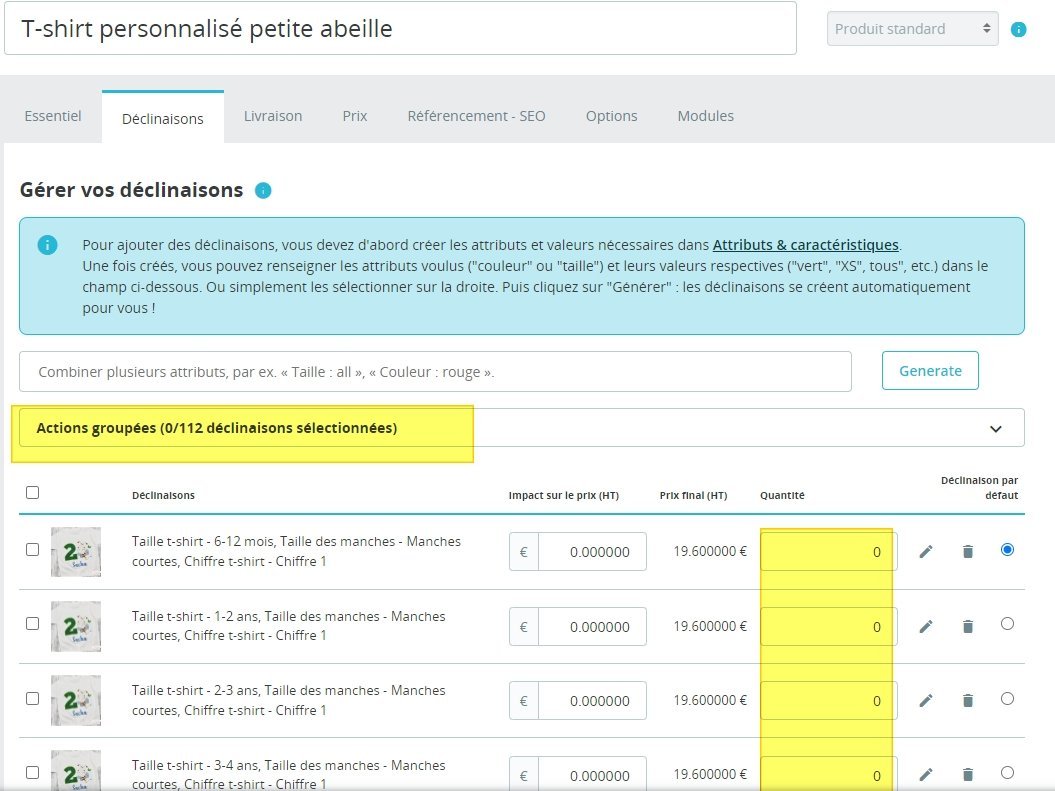Click price impact field for 3-4 ans row
The width and height of the screenshot is (1055, 791).
click(592, 775)
